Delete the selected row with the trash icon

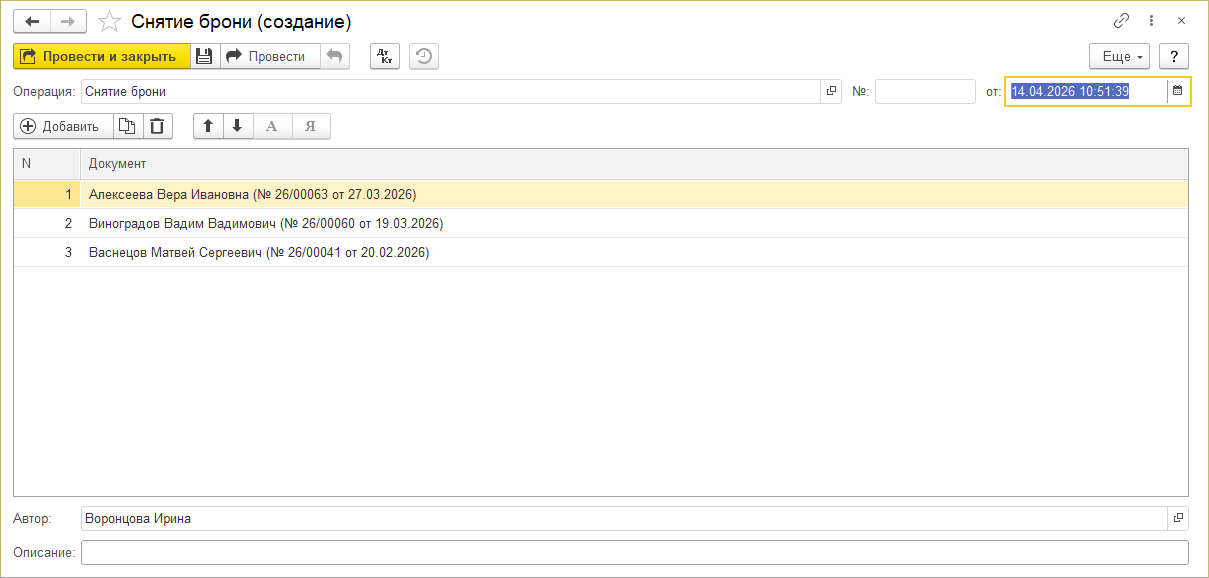pos(158,126)
